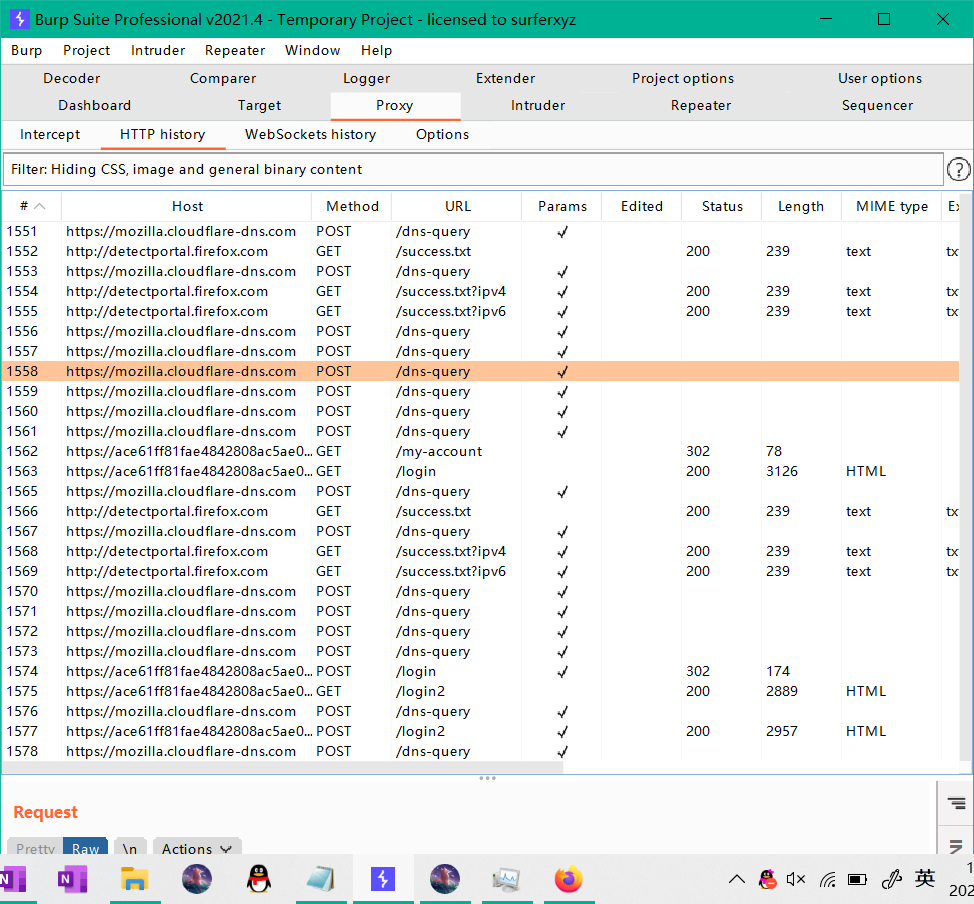Open the Repeater menu in menu bar
The width and height of the screenshot is (974, 904).
[x=235, y=50]
